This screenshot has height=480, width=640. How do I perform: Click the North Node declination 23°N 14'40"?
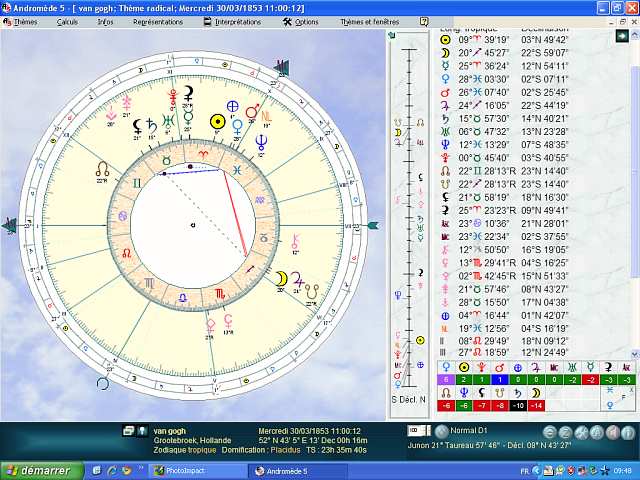pos(544,171)
